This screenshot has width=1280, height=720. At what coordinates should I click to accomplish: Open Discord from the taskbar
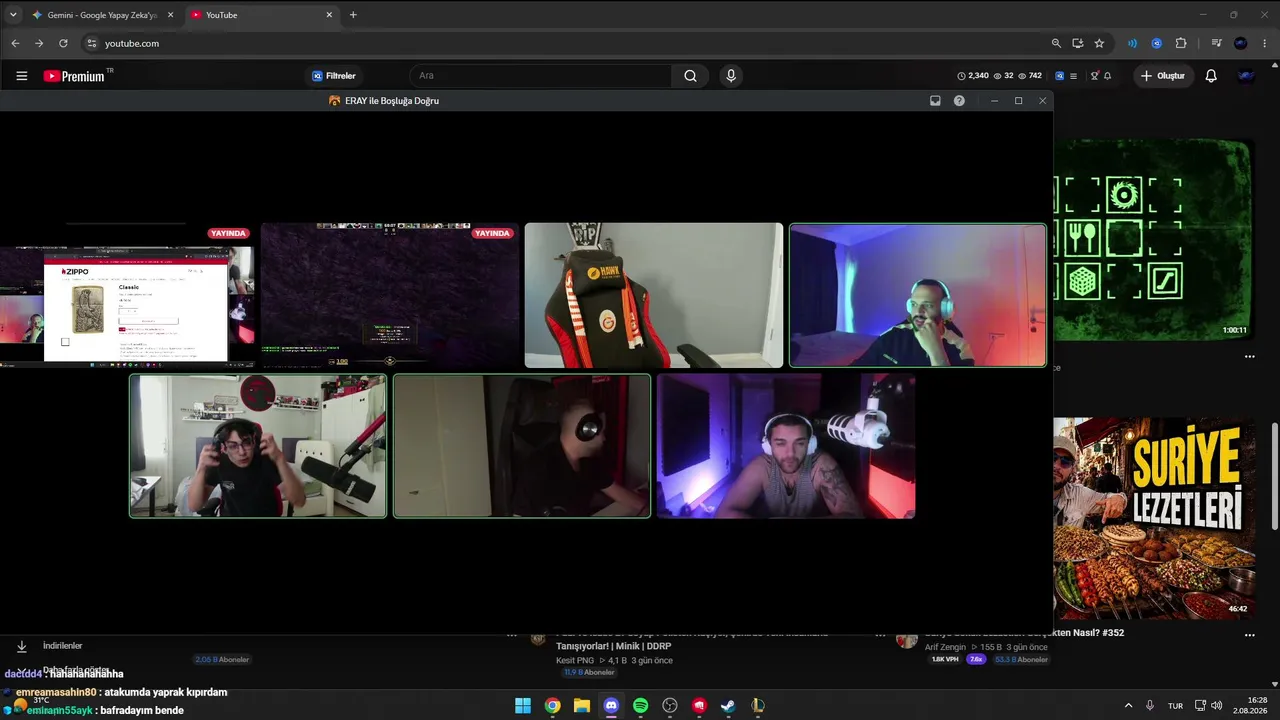click(611, 705)
